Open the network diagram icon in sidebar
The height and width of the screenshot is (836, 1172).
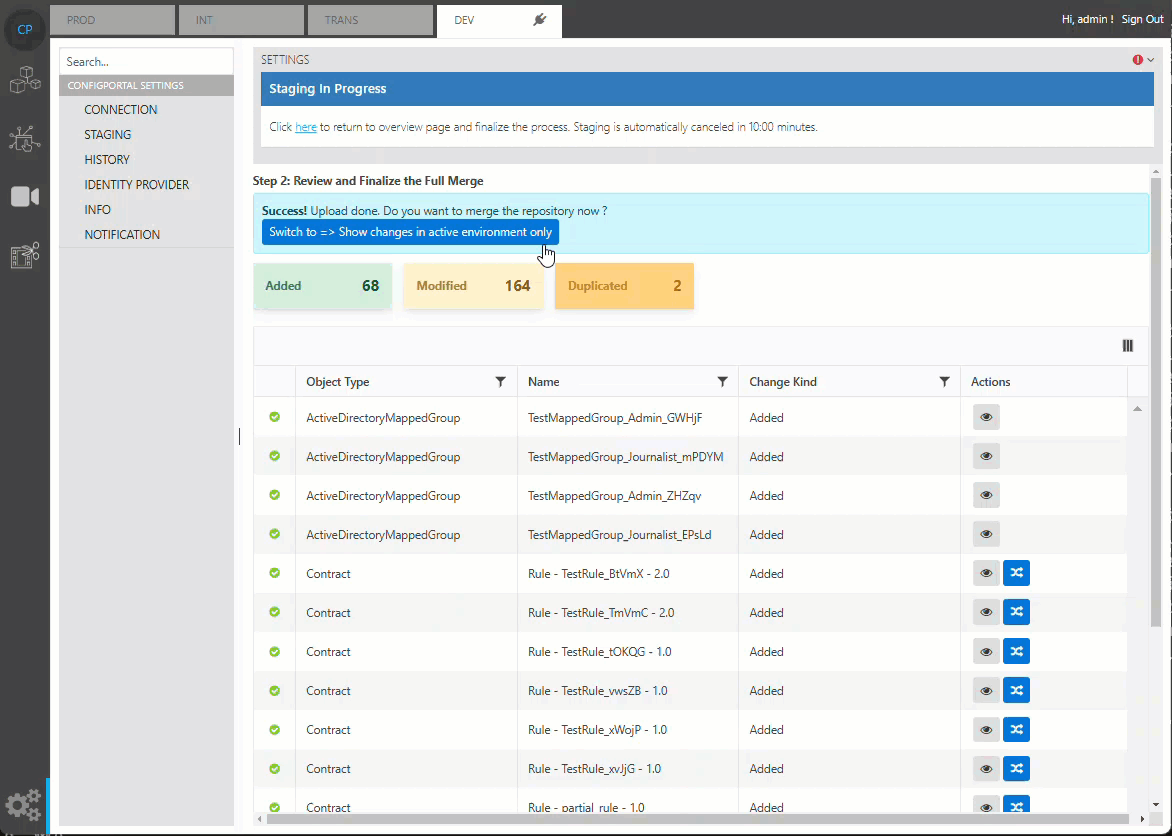(24, 139)
